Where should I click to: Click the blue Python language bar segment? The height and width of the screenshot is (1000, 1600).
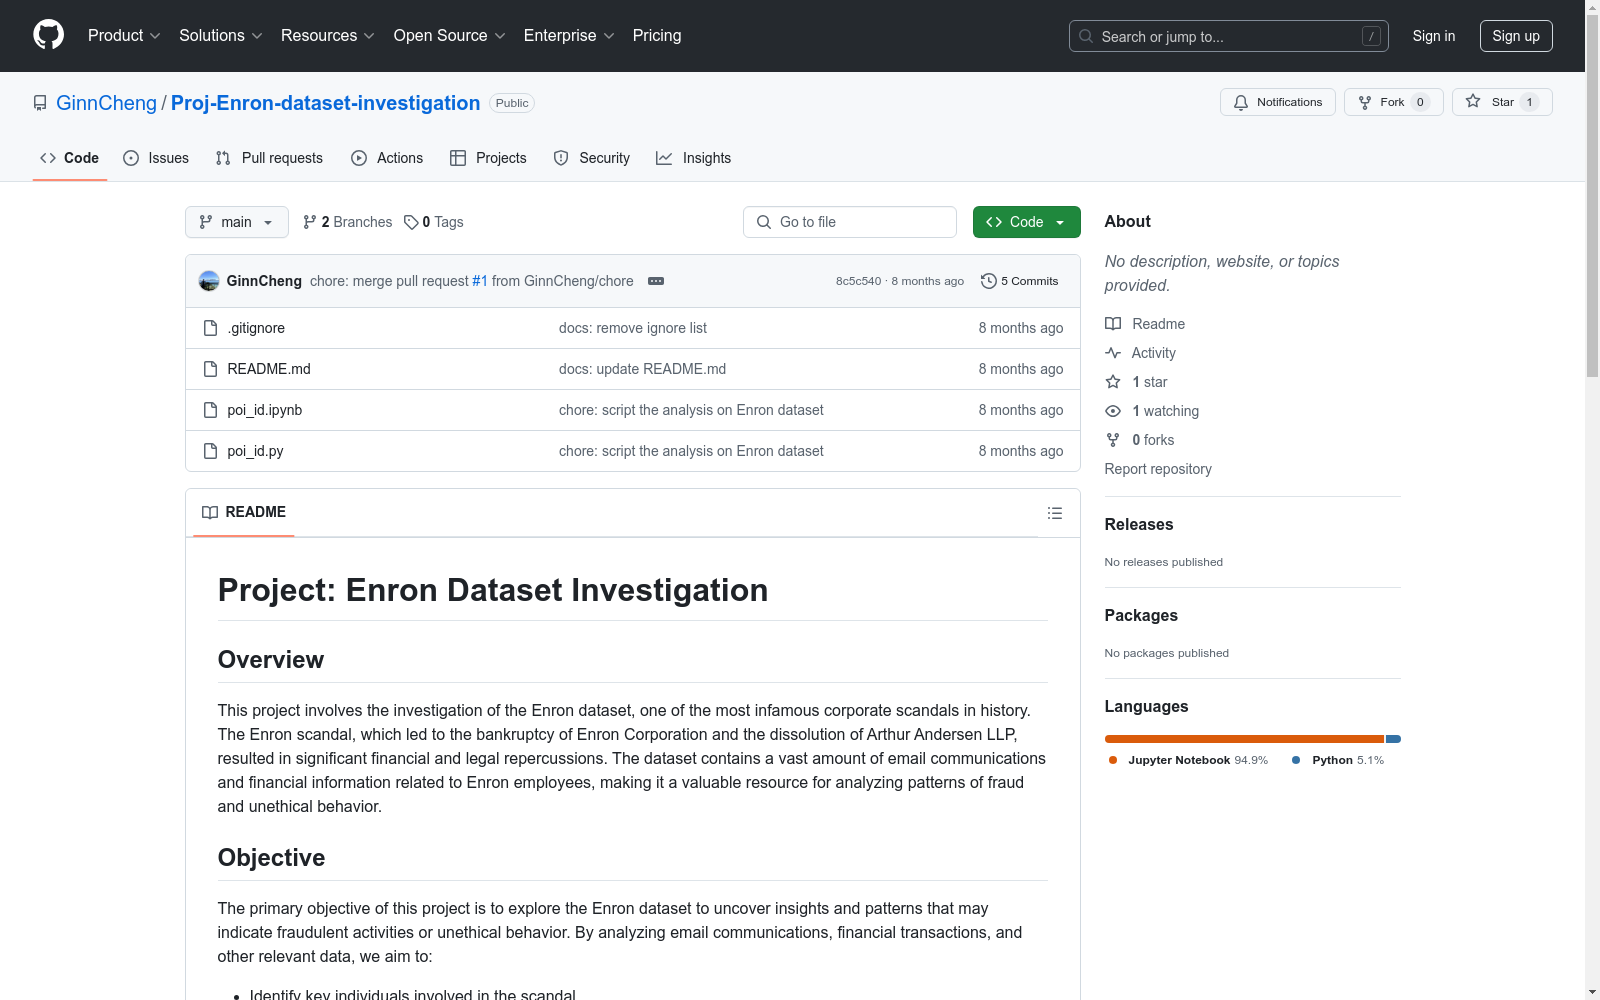1394,739
